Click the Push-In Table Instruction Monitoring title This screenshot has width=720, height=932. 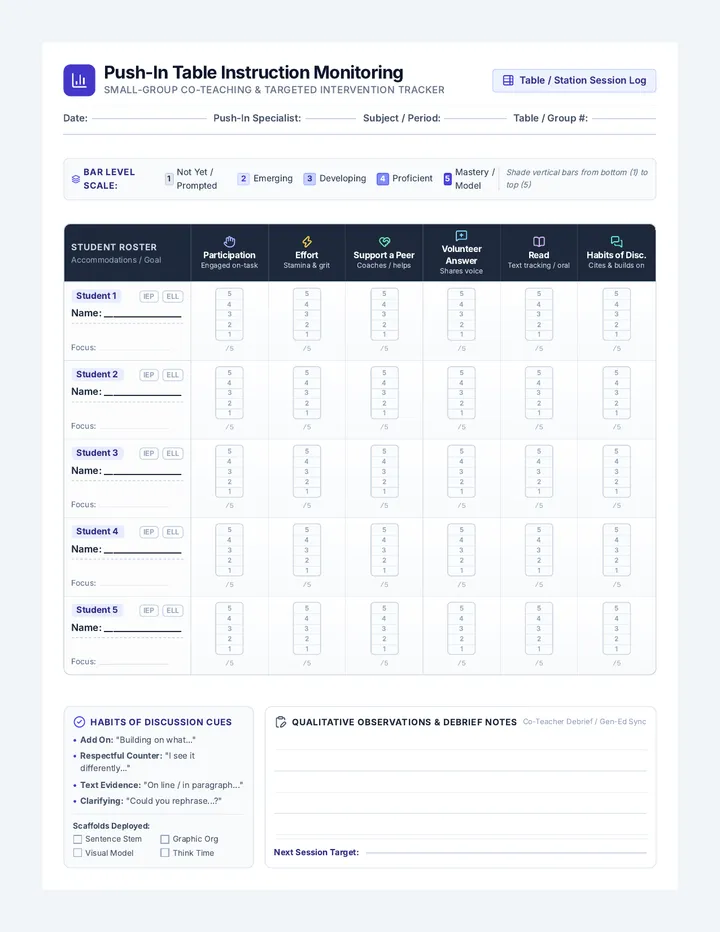[x=253, y=73]
